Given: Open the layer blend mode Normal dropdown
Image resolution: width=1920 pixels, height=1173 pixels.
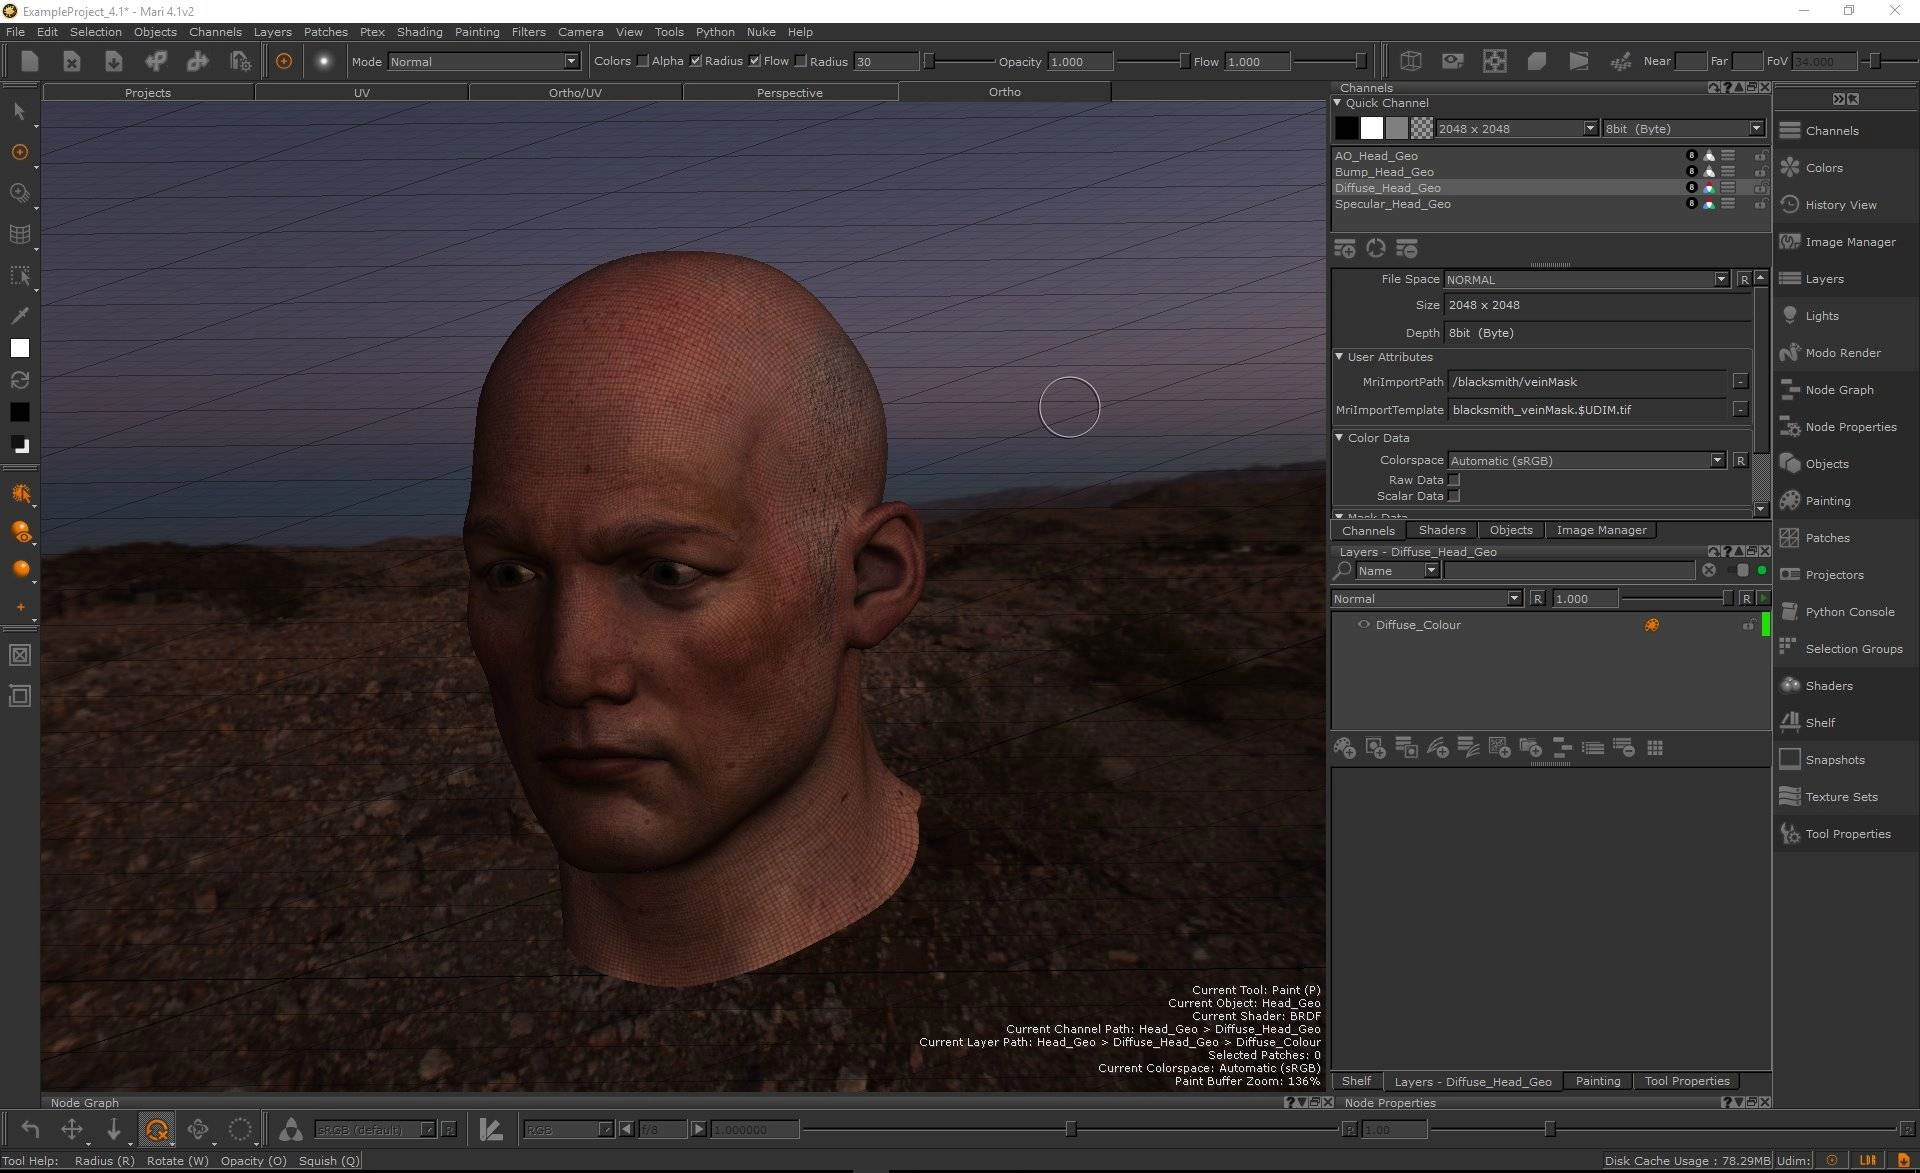Looking at the screenshot, I should click(1426, 599).
